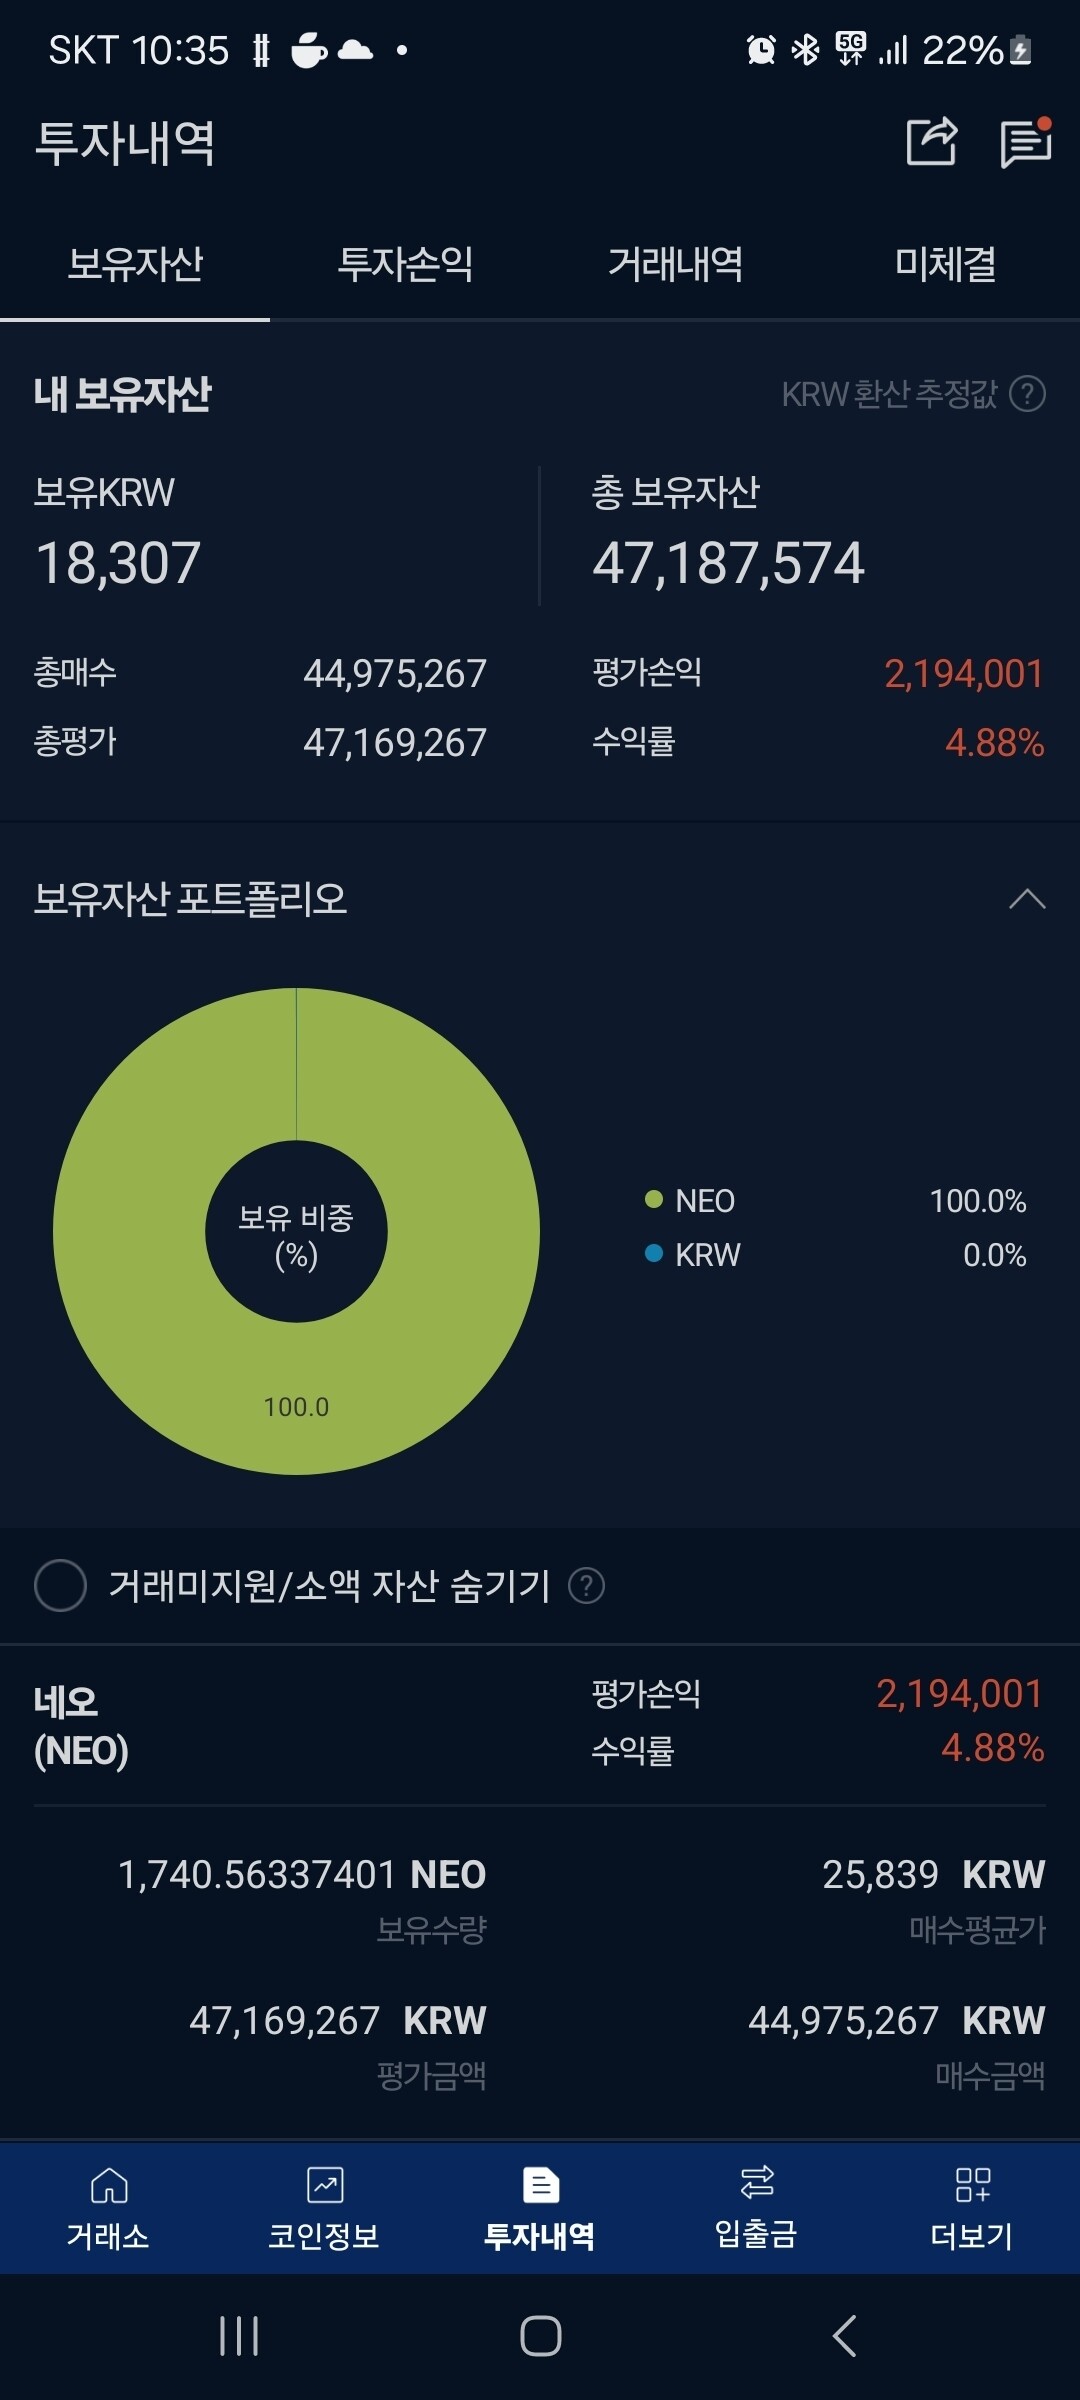
Task: Tap the share icon at top right
Action: pos(930,144)
